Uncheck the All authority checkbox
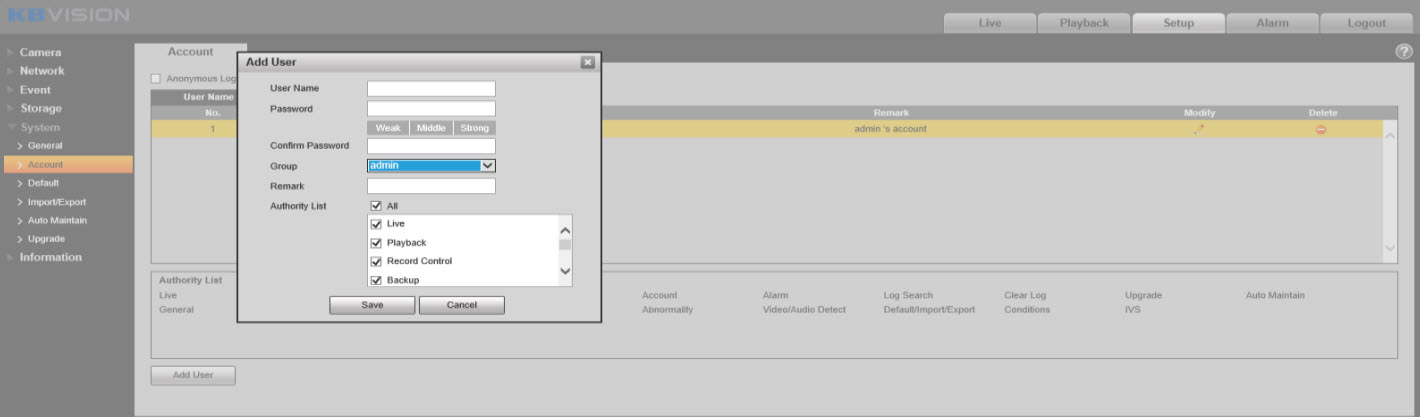 tap(377, 206)
